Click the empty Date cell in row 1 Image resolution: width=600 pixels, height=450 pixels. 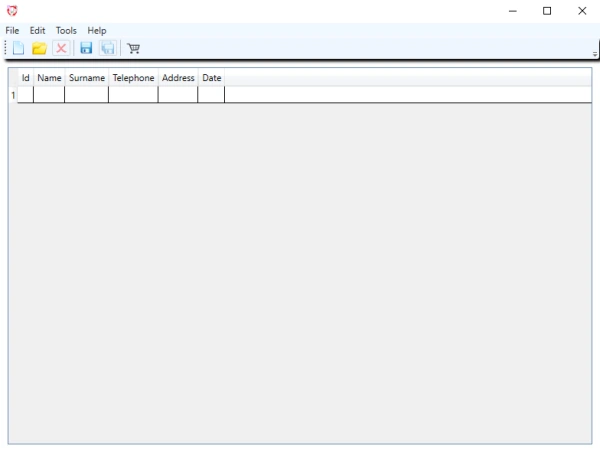point(212,95)
